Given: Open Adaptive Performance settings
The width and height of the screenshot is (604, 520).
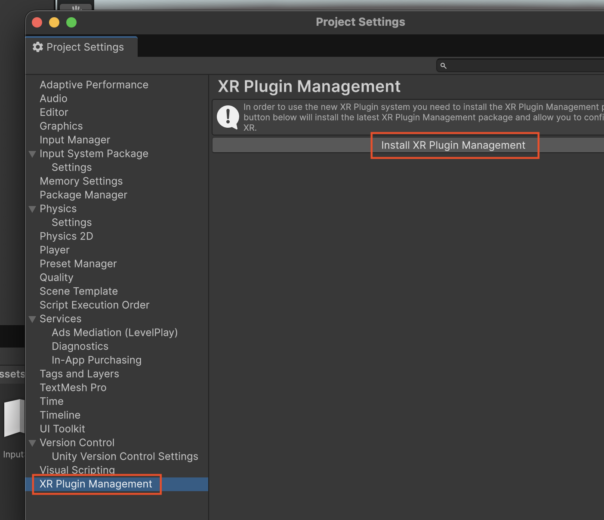Looking at the screenshot, I should [94, 85].
